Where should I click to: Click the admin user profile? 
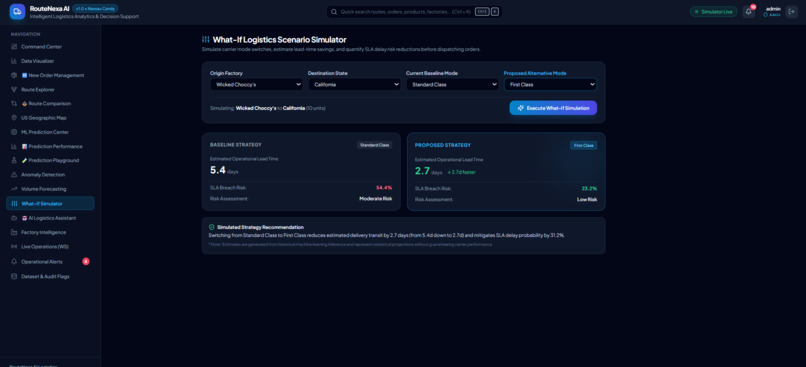tap(773, 11)
